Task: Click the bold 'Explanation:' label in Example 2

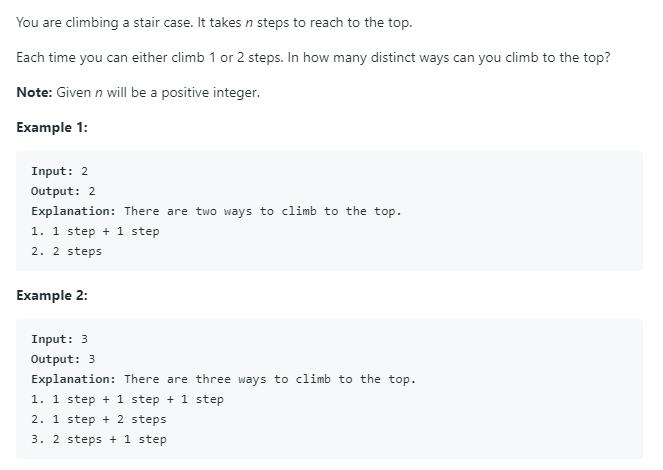Action: pos(74,379)
